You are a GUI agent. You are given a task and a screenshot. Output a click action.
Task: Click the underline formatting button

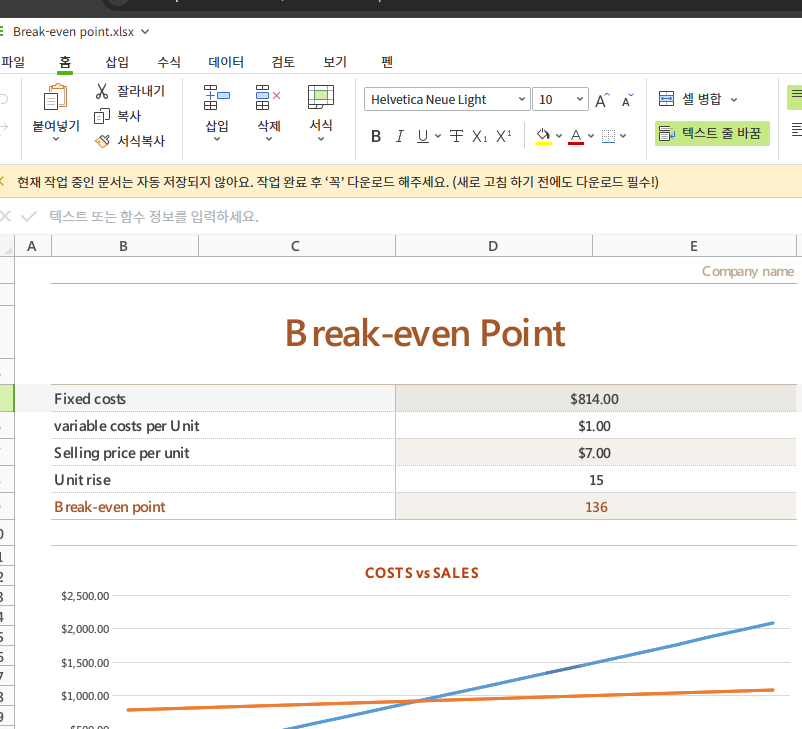(421, 136)
